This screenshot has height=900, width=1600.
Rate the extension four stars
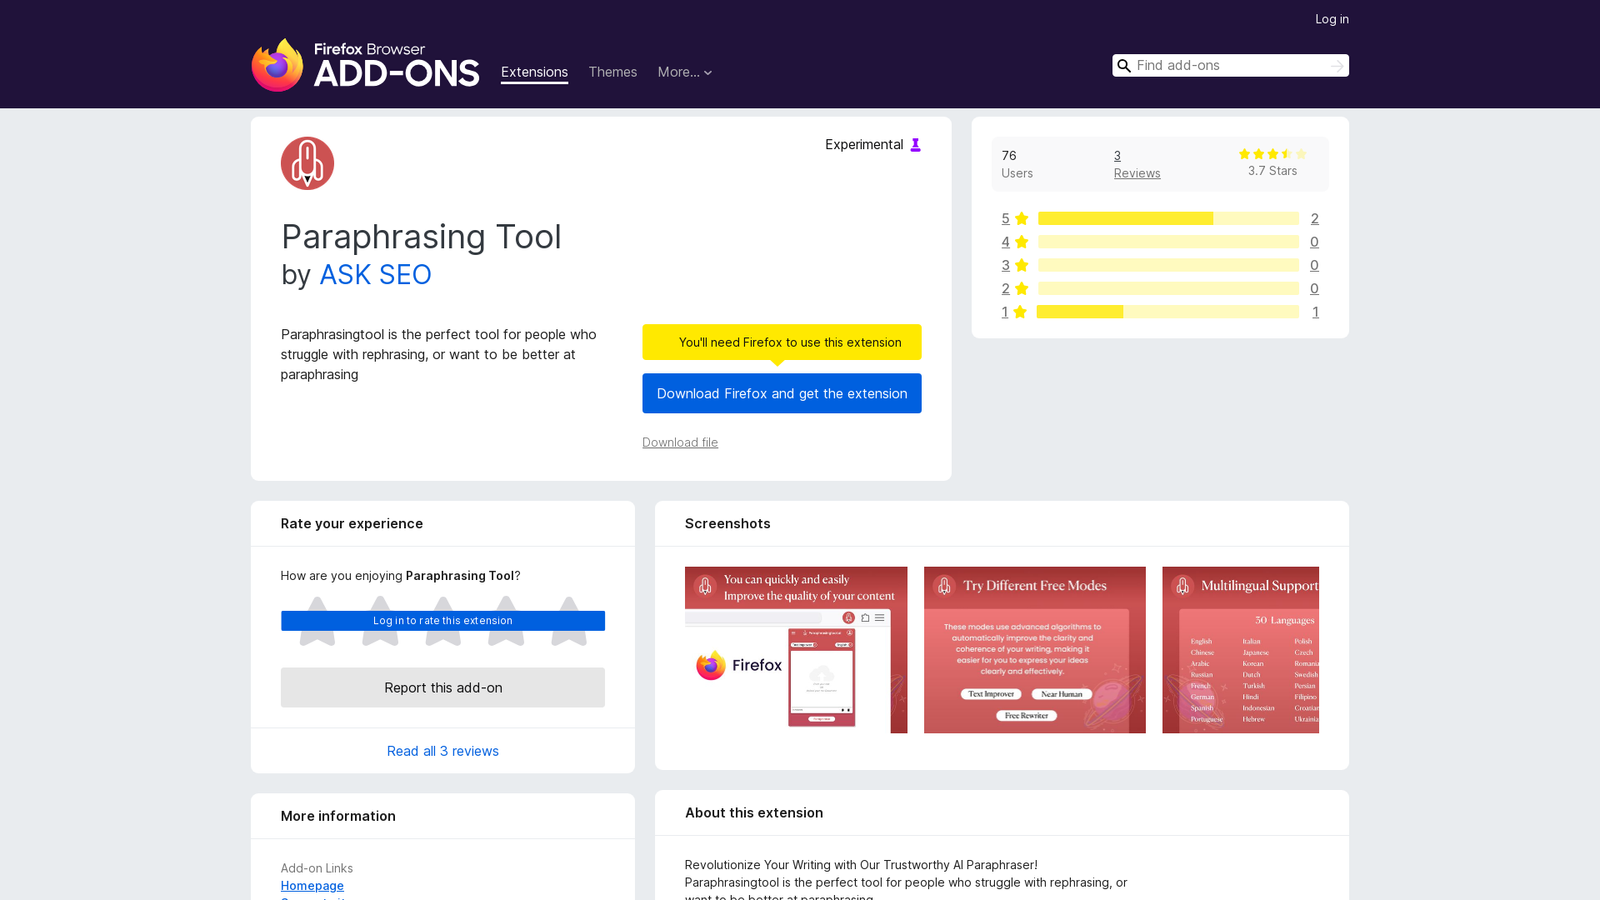[506, 621]
